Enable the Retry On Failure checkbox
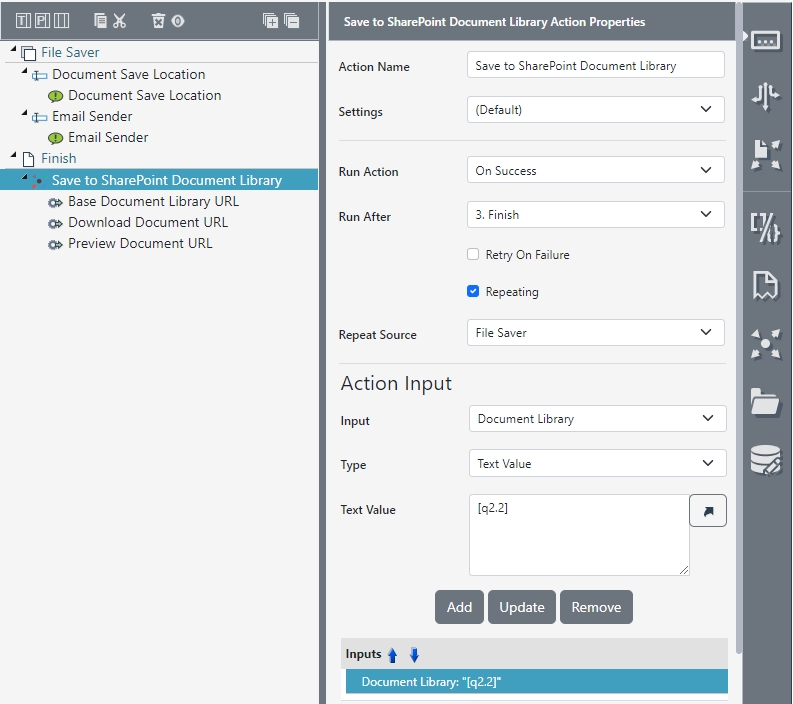Screen dimensions: 793x704 click(473, 254)
